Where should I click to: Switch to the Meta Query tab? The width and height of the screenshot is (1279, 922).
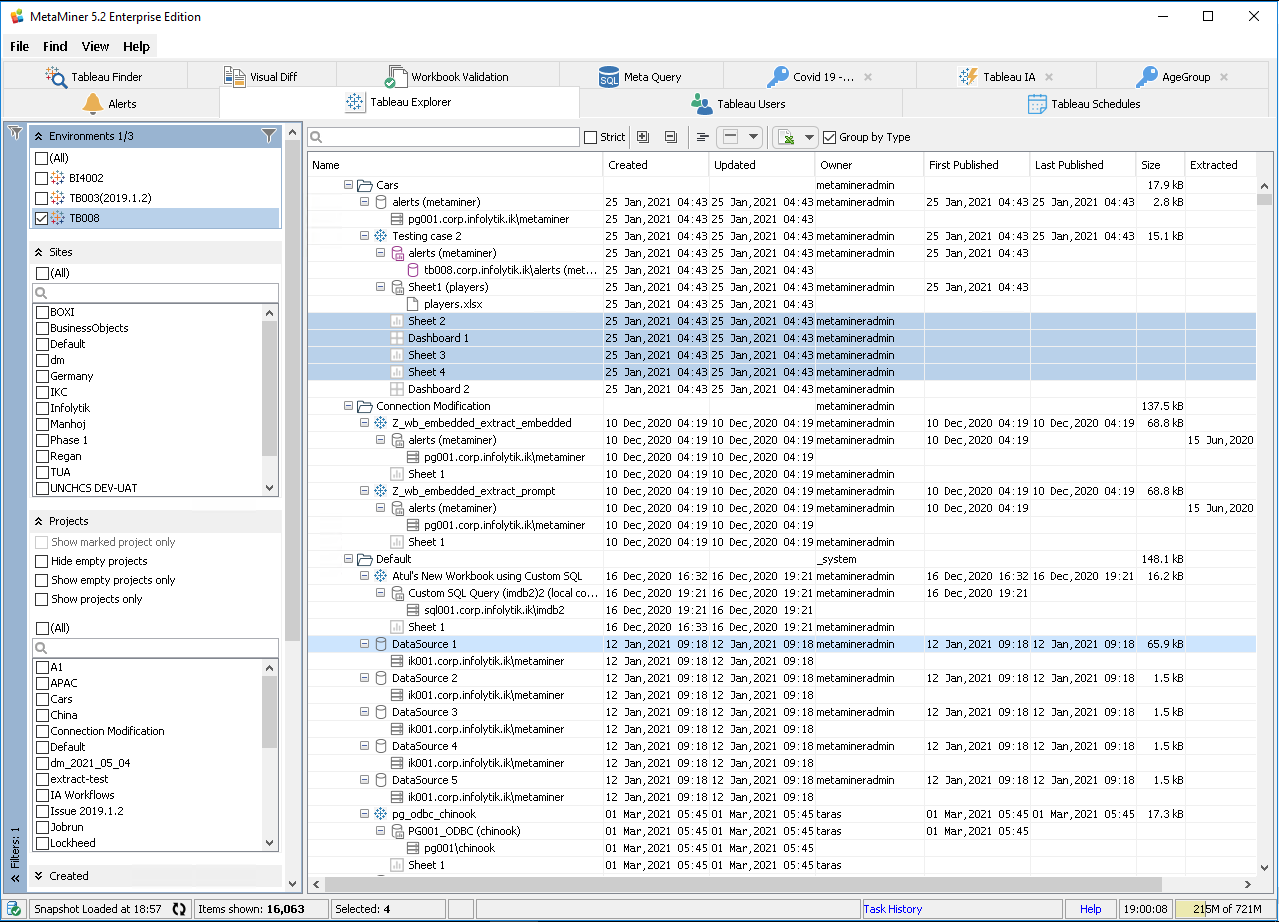coord(640,76)
